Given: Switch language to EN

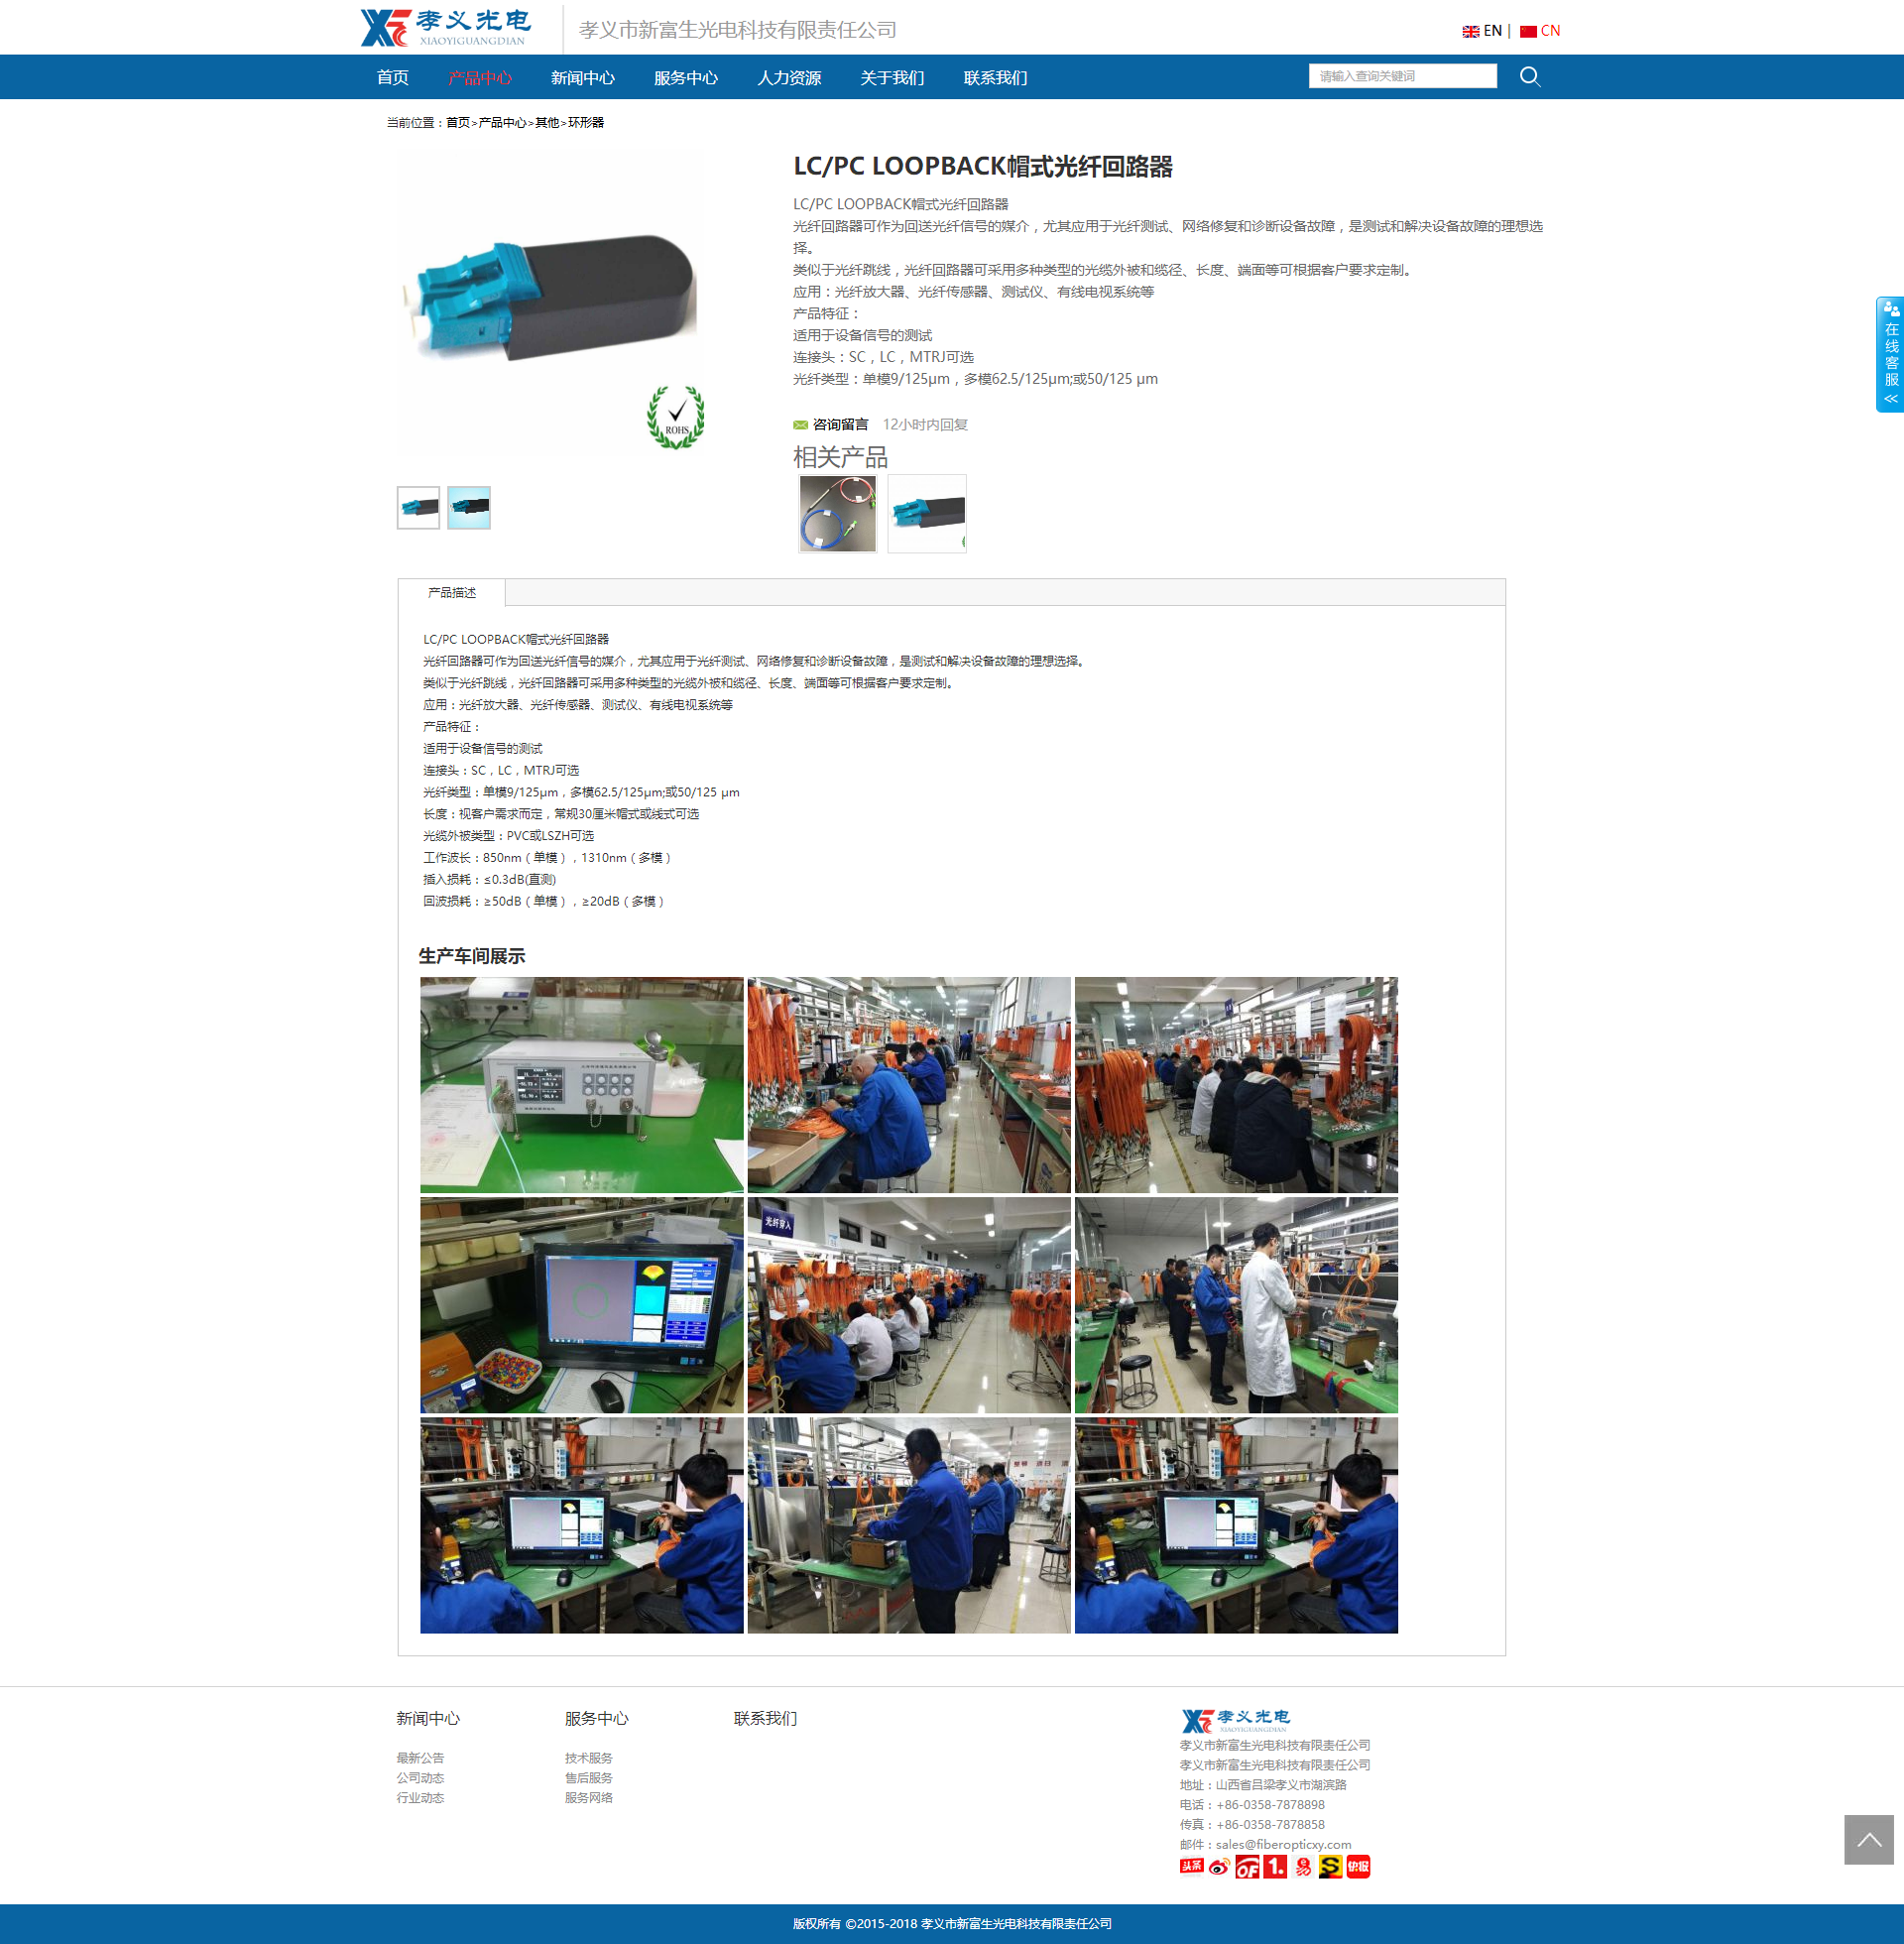Looking at the screenshot, I should coord(1481,31).
